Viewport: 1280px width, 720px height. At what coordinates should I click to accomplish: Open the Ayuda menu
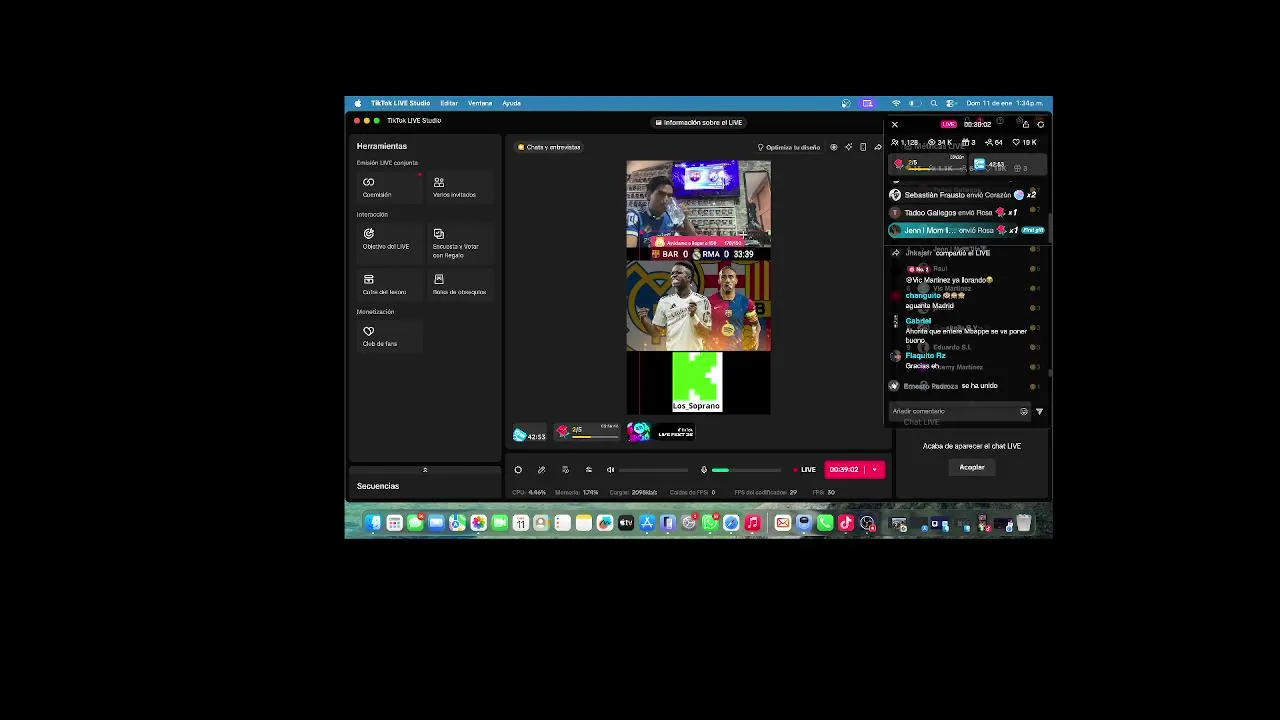(511, 103)
